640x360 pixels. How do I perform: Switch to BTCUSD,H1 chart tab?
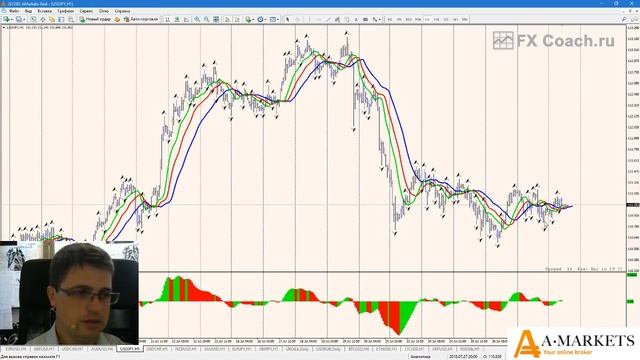(x=358, y=349)
